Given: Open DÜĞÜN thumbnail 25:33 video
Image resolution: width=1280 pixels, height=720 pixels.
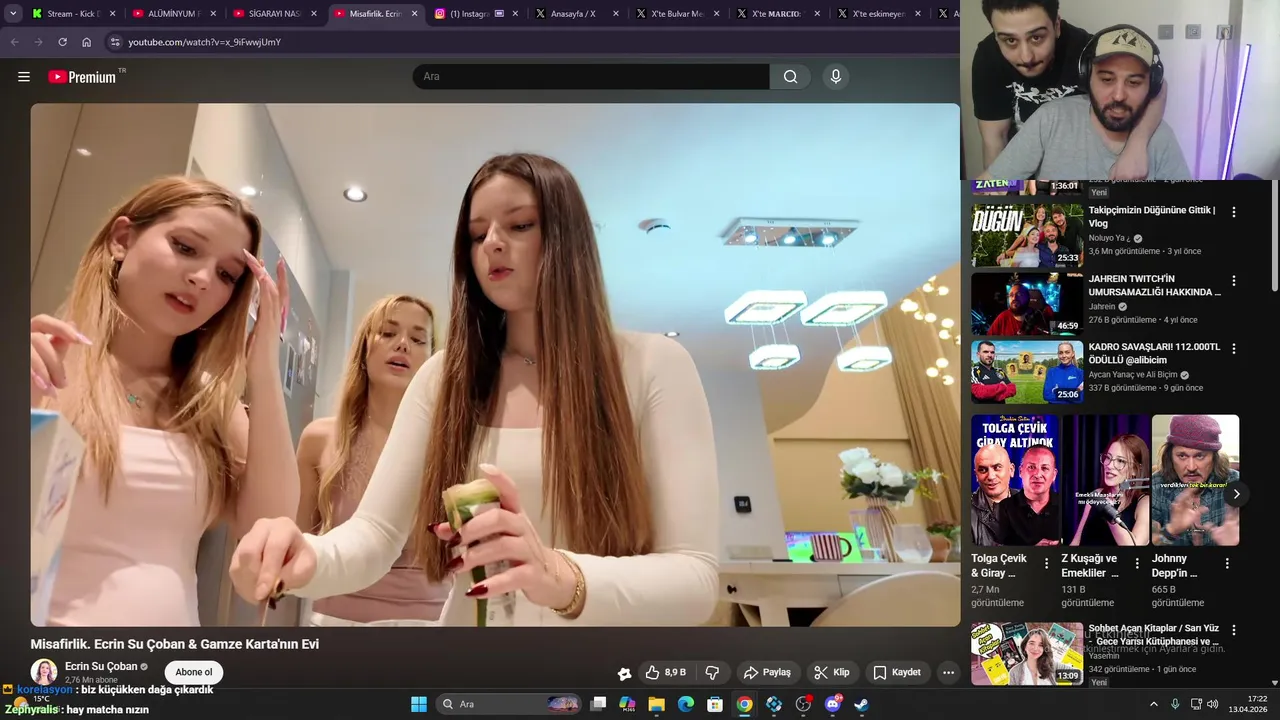Looking at the screenshot, I should click(1027, 236).
